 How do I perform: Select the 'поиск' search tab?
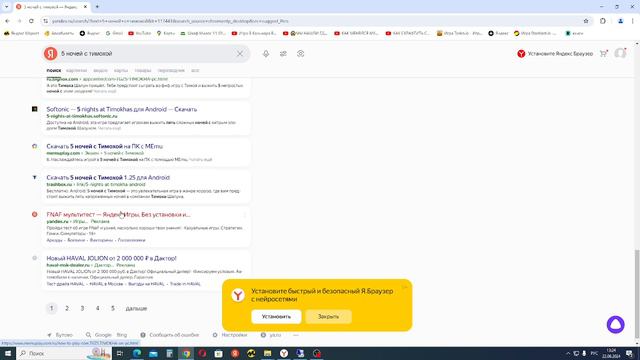(53, 70)
